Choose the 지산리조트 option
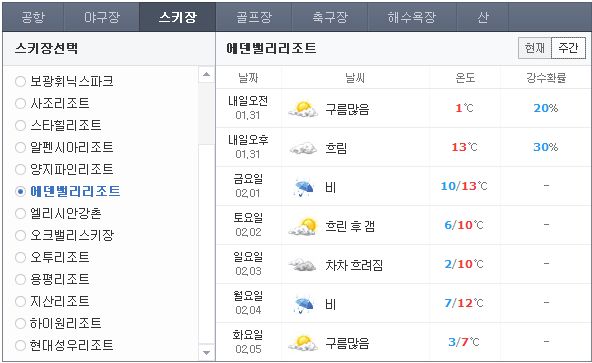The width and height of the screenshot is (592, 363). tap(20, 301)
